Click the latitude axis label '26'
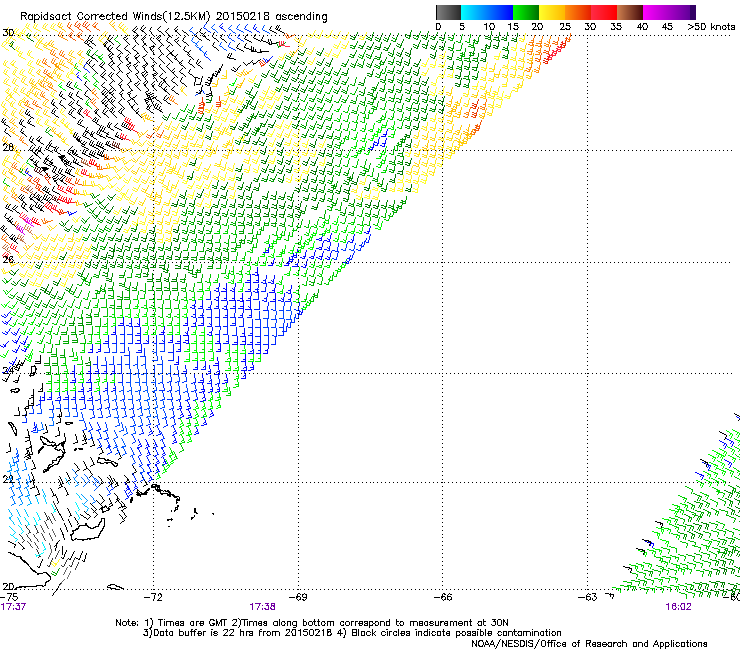 pyautogui.click(x=8, y=259)
